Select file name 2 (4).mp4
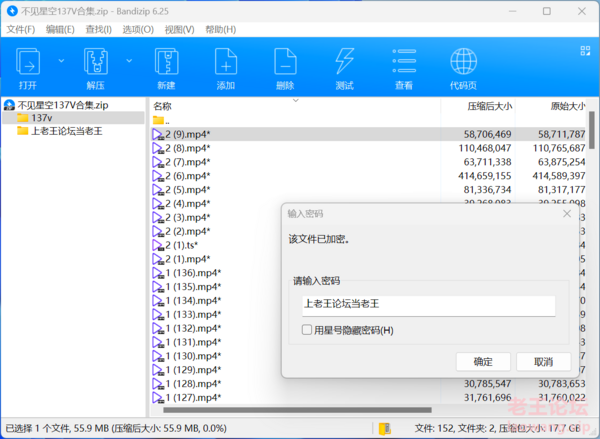This screenshot has width=600, height=439. click(188, 204)
